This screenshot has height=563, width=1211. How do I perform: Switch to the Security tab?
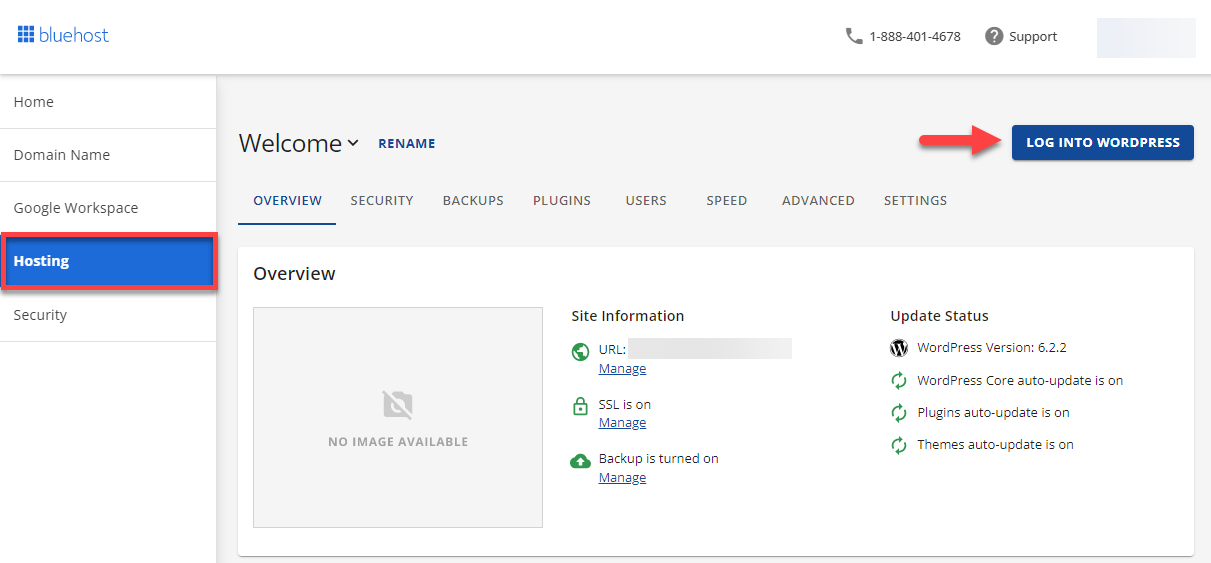[x=382, y=200]
